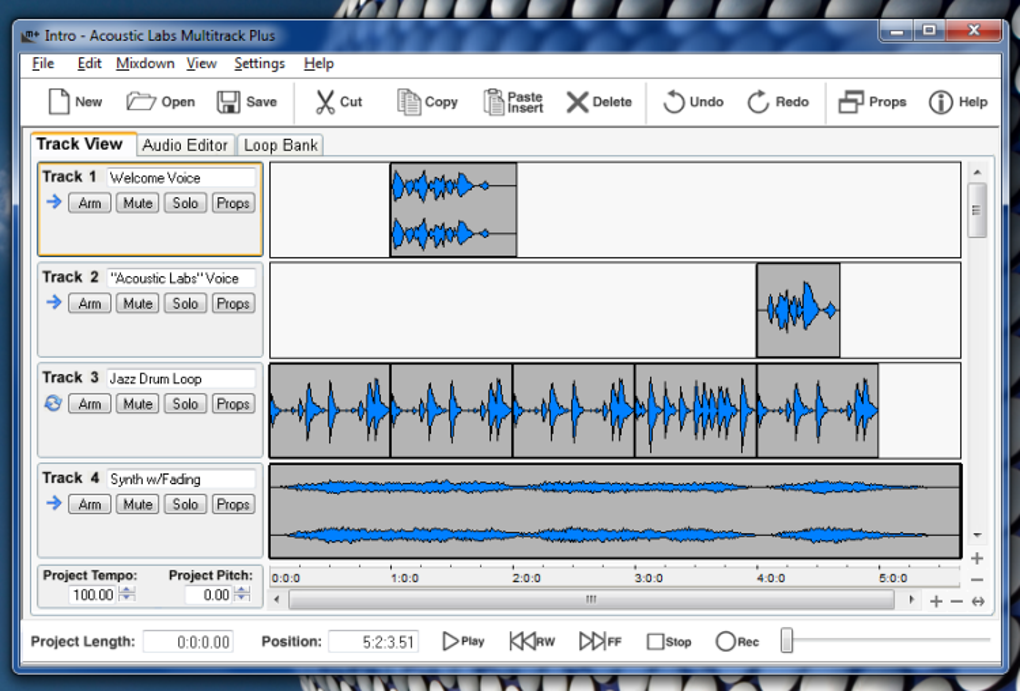Zoom out vertically with the minus icon
The height and width of the screenshot is (691, 1020).
(x=976, y=580)
